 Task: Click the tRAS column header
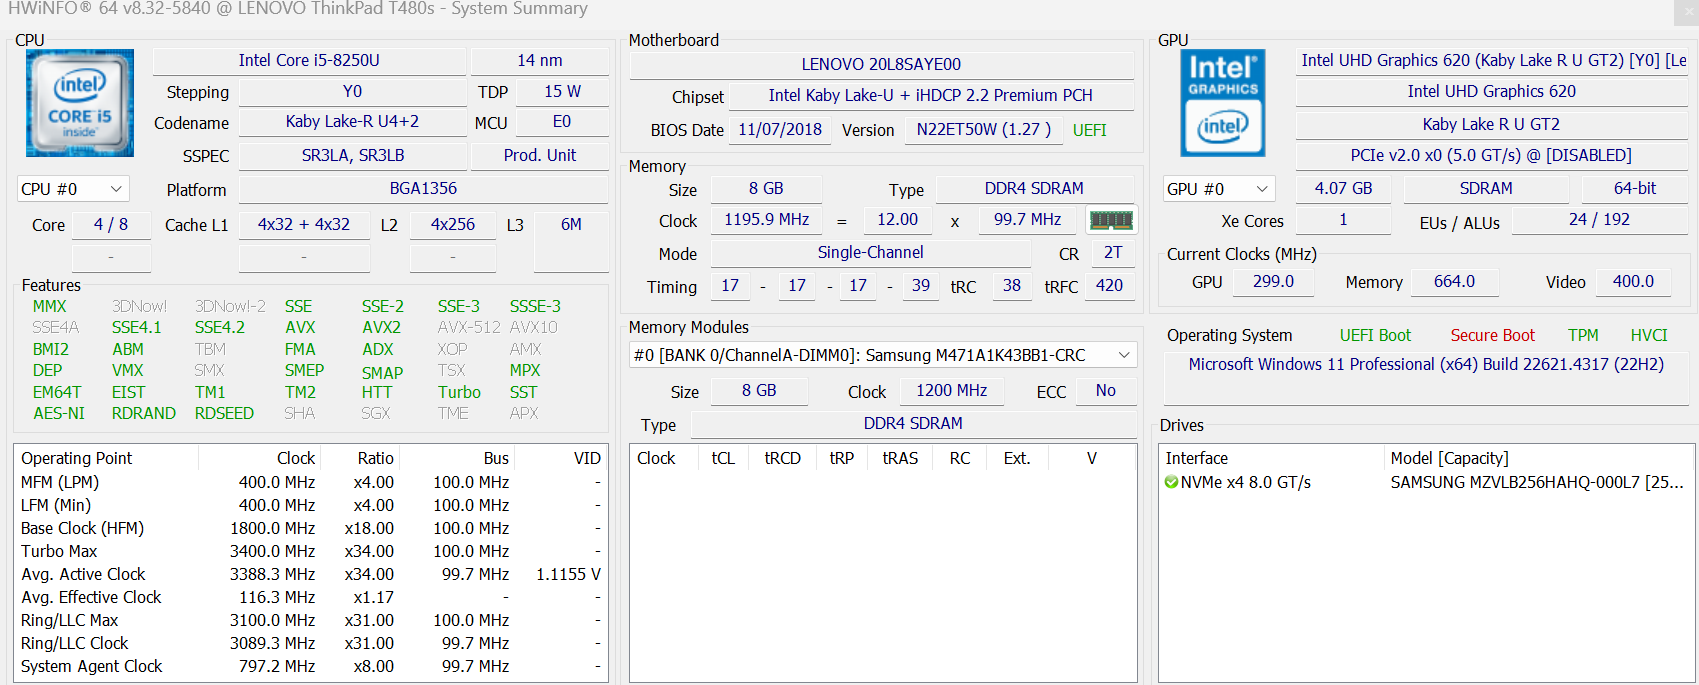[900, 458]
